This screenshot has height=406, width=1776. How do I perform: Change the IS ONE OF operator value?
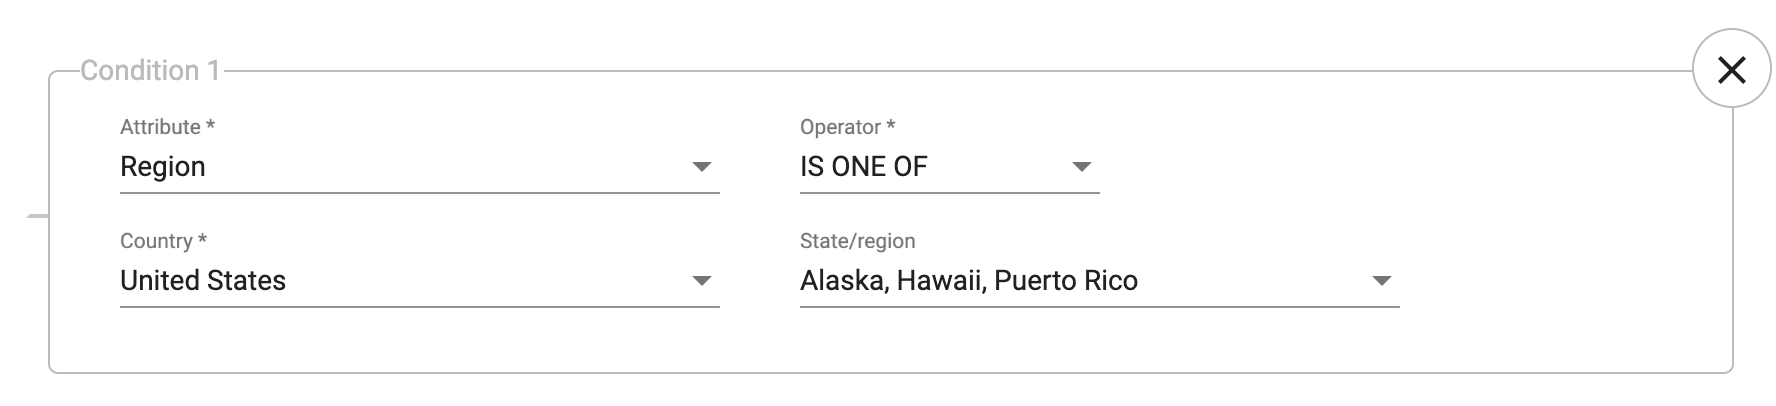(x=950, y=167)
